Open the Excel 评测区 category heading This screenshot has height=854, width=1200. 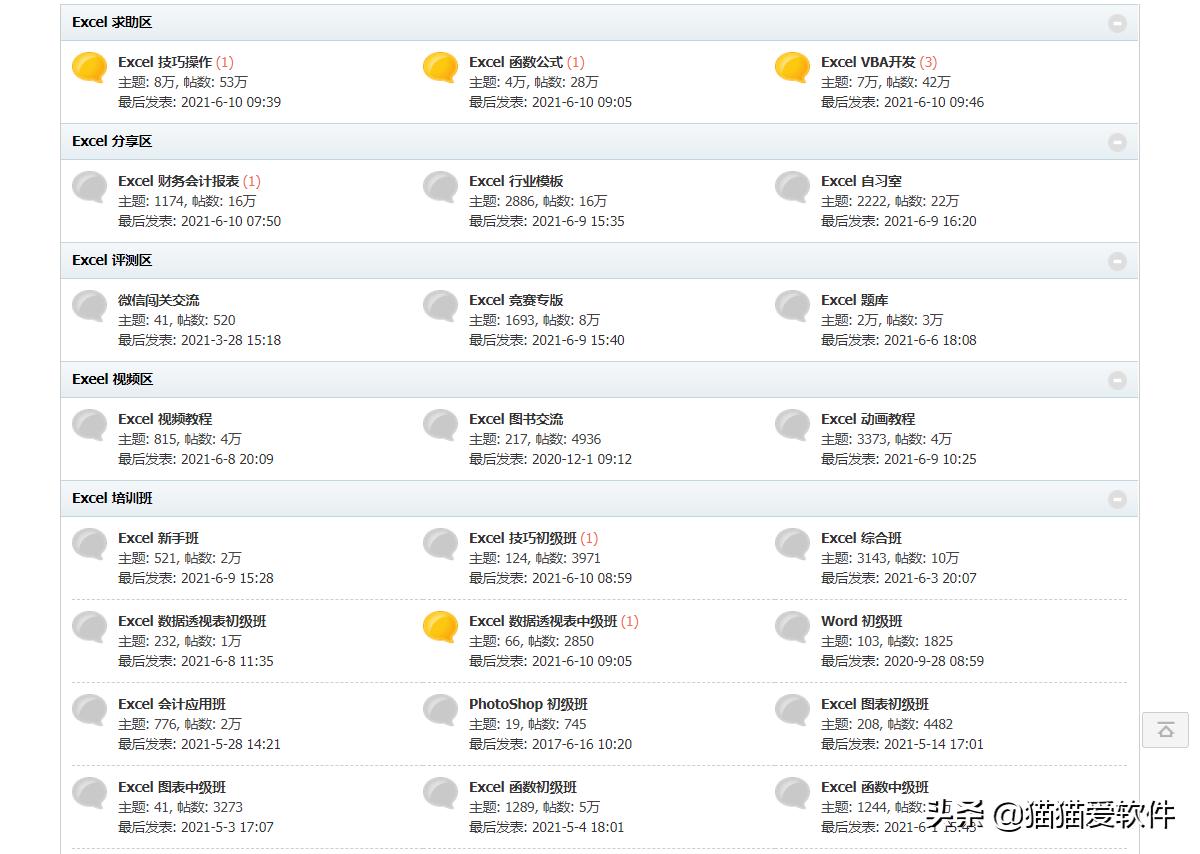pyautogui.click(x=112, y=260)
